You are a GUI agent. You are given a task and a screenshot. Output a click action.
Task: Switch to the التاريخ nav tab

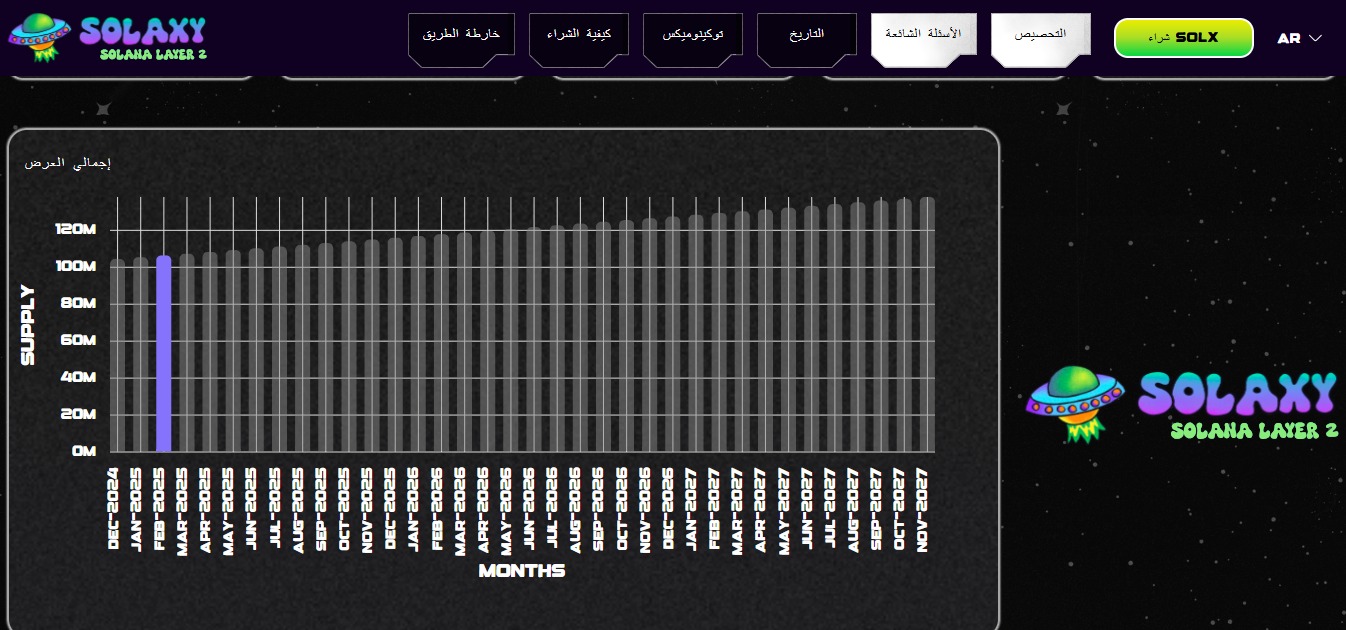coord(807,40)
